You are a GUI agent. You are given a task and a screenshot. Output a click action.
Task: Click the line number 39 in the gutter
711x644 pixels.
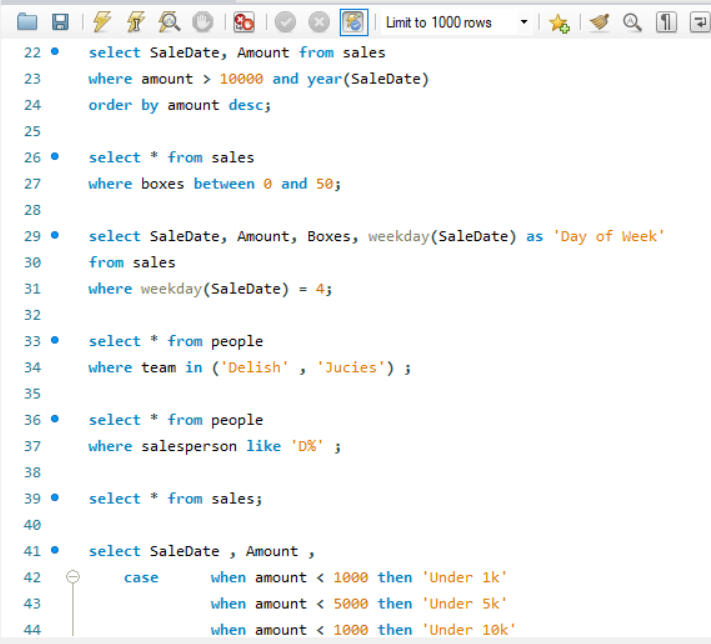[32, 498]
